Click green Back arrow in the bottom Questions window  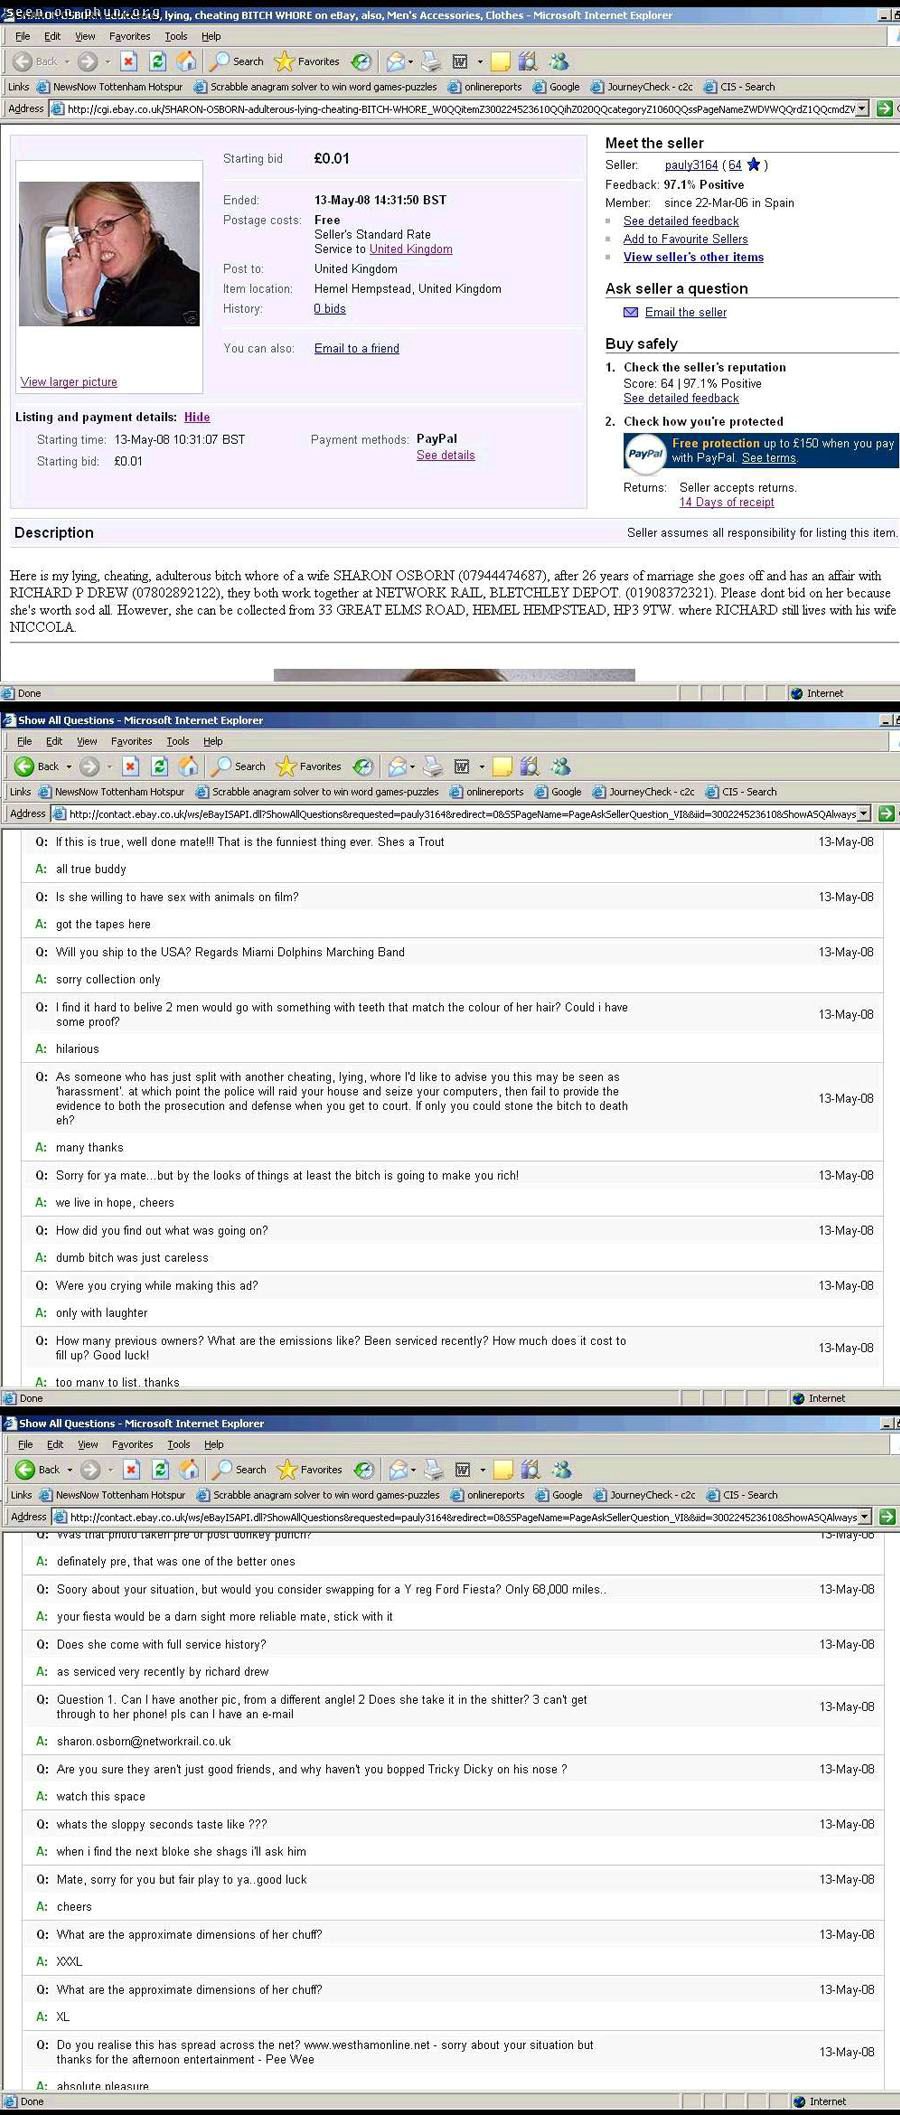[24, 1469]
